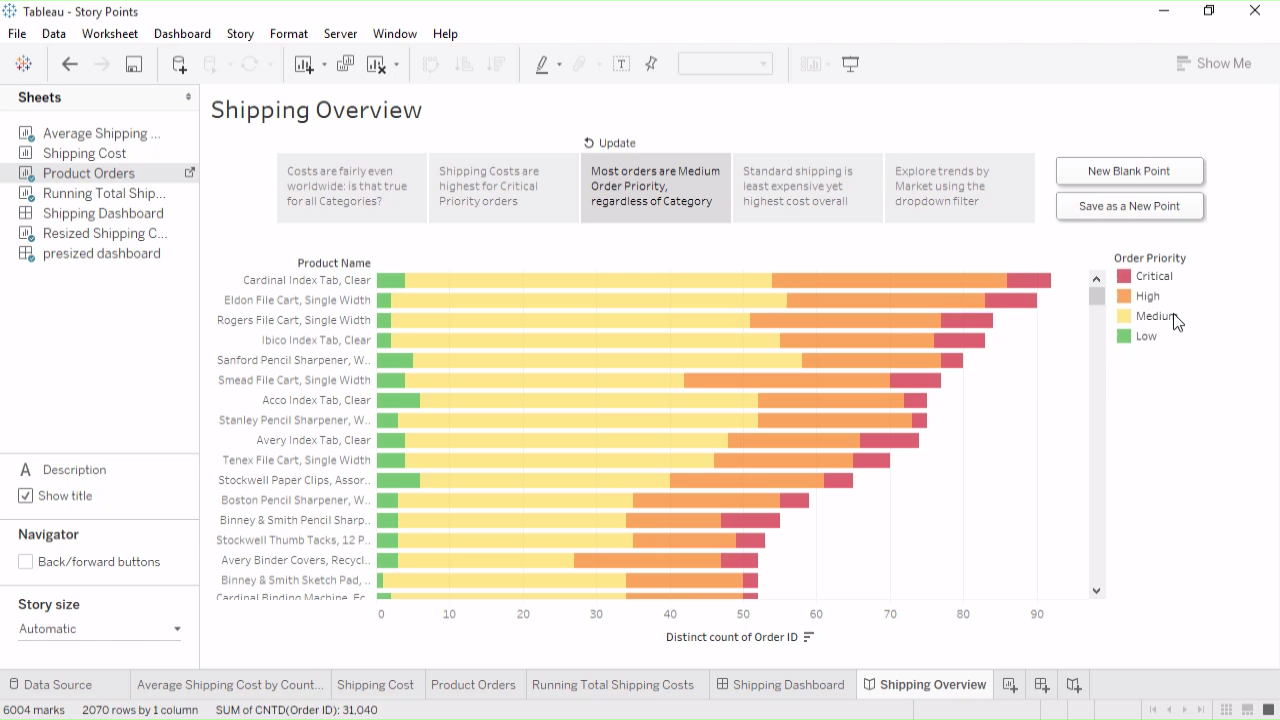Click the New Data Source icon
This screenshot has width=1280, height=720.
(179, 64)
